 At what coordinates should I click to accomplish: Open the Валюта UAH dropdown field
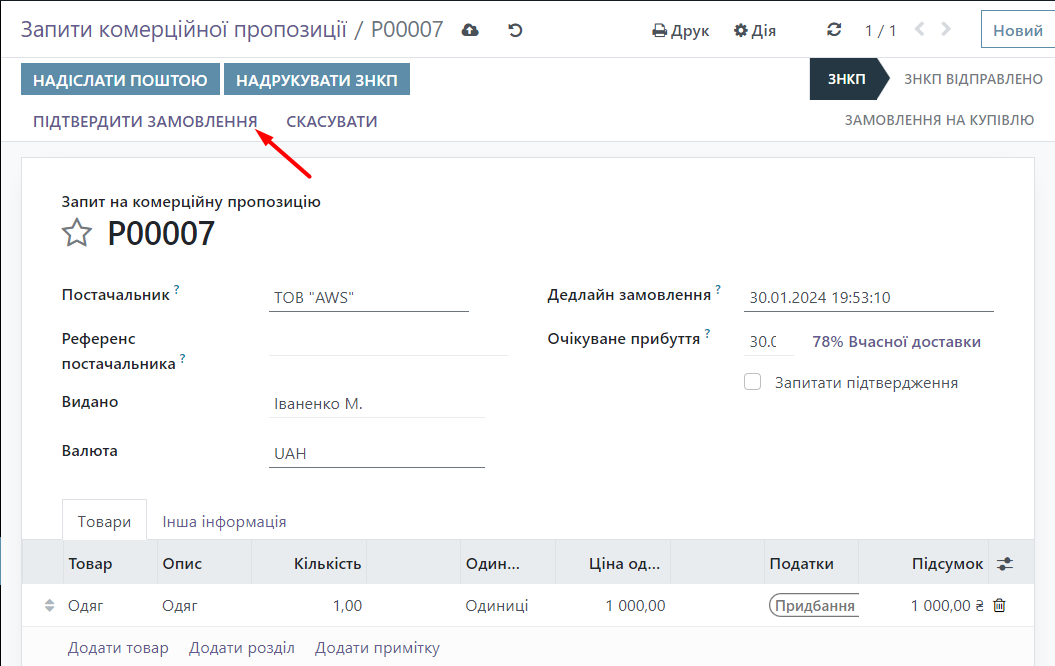pyautogui.click(x=377, y=454)
